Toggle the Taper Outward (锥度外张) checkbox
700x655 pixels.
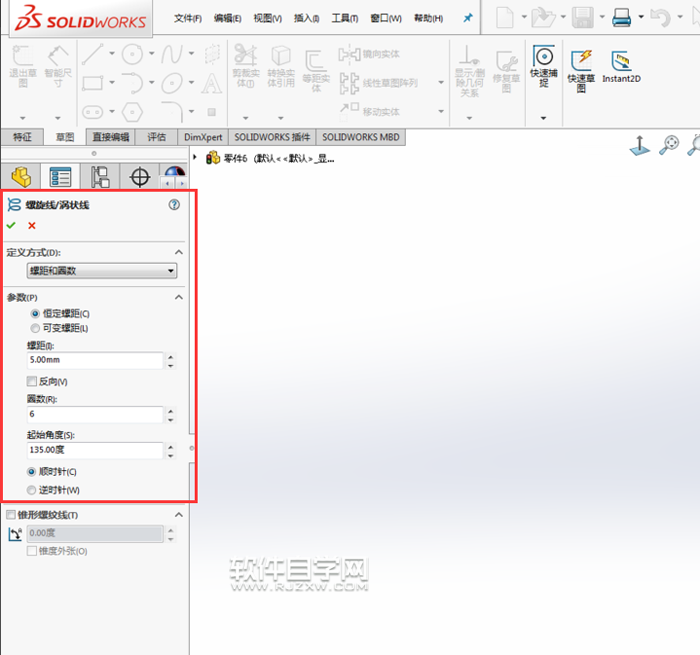point(32,551)
